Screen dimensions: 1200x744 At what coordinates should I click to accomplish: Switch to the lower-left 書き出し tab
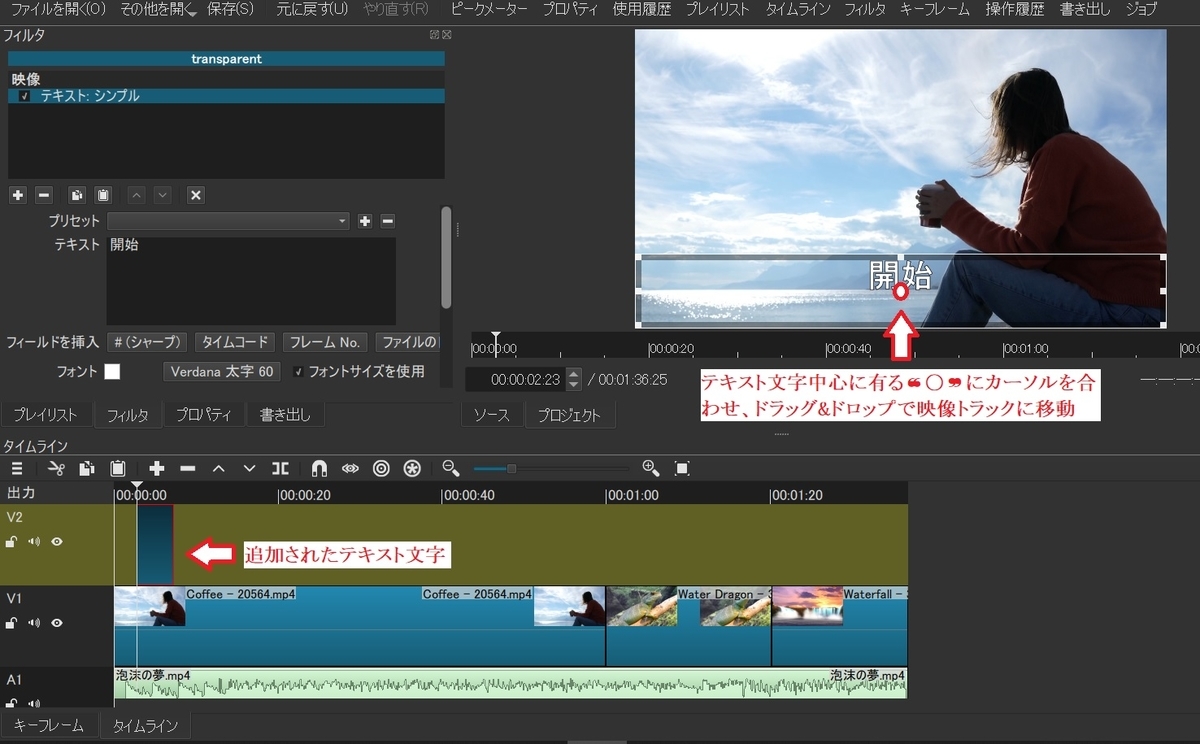point(285,415)
